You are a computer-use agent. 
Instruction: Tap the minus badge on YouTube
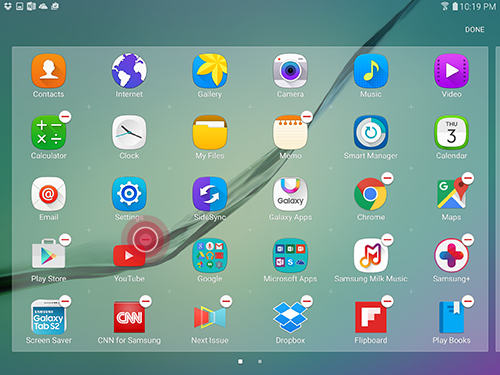click(x=145, y=239)
